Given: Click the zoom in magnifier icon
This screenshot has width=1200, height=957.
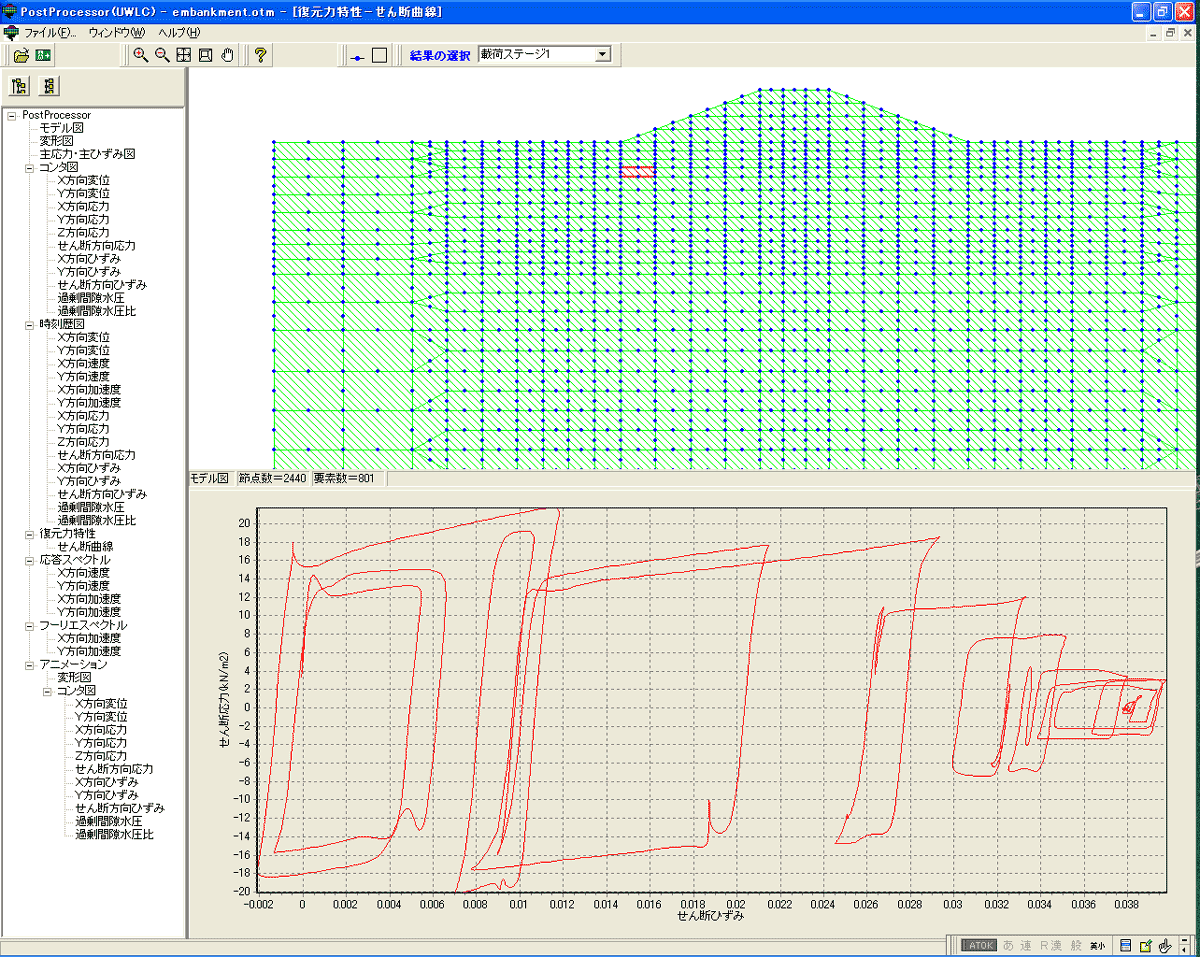Looking at the screenshot, I should (x=140, y=55).
